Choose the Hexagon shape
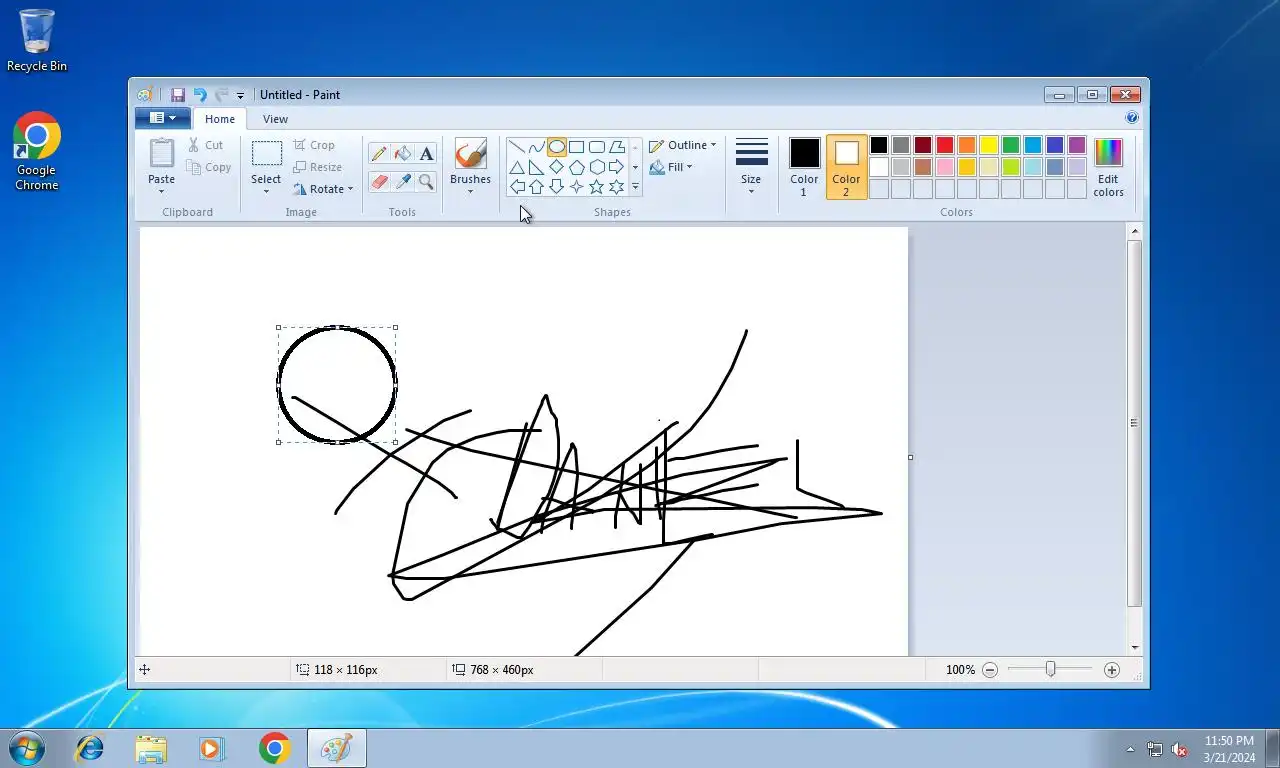This screenshot has width=1280, height=768. tap(597, 167)
